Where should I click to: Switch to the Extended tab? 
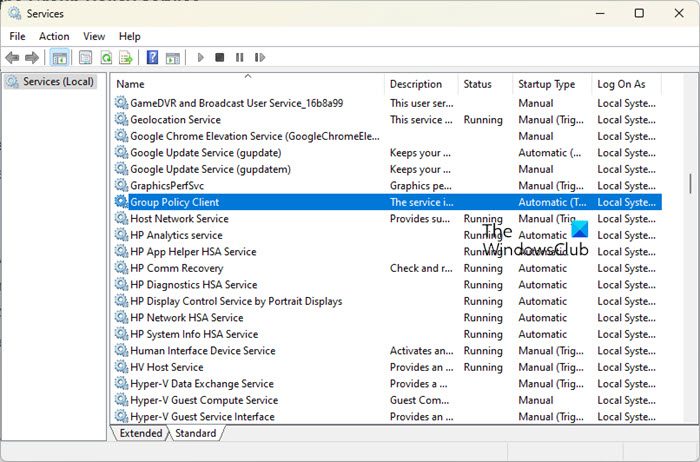point(141,433)
